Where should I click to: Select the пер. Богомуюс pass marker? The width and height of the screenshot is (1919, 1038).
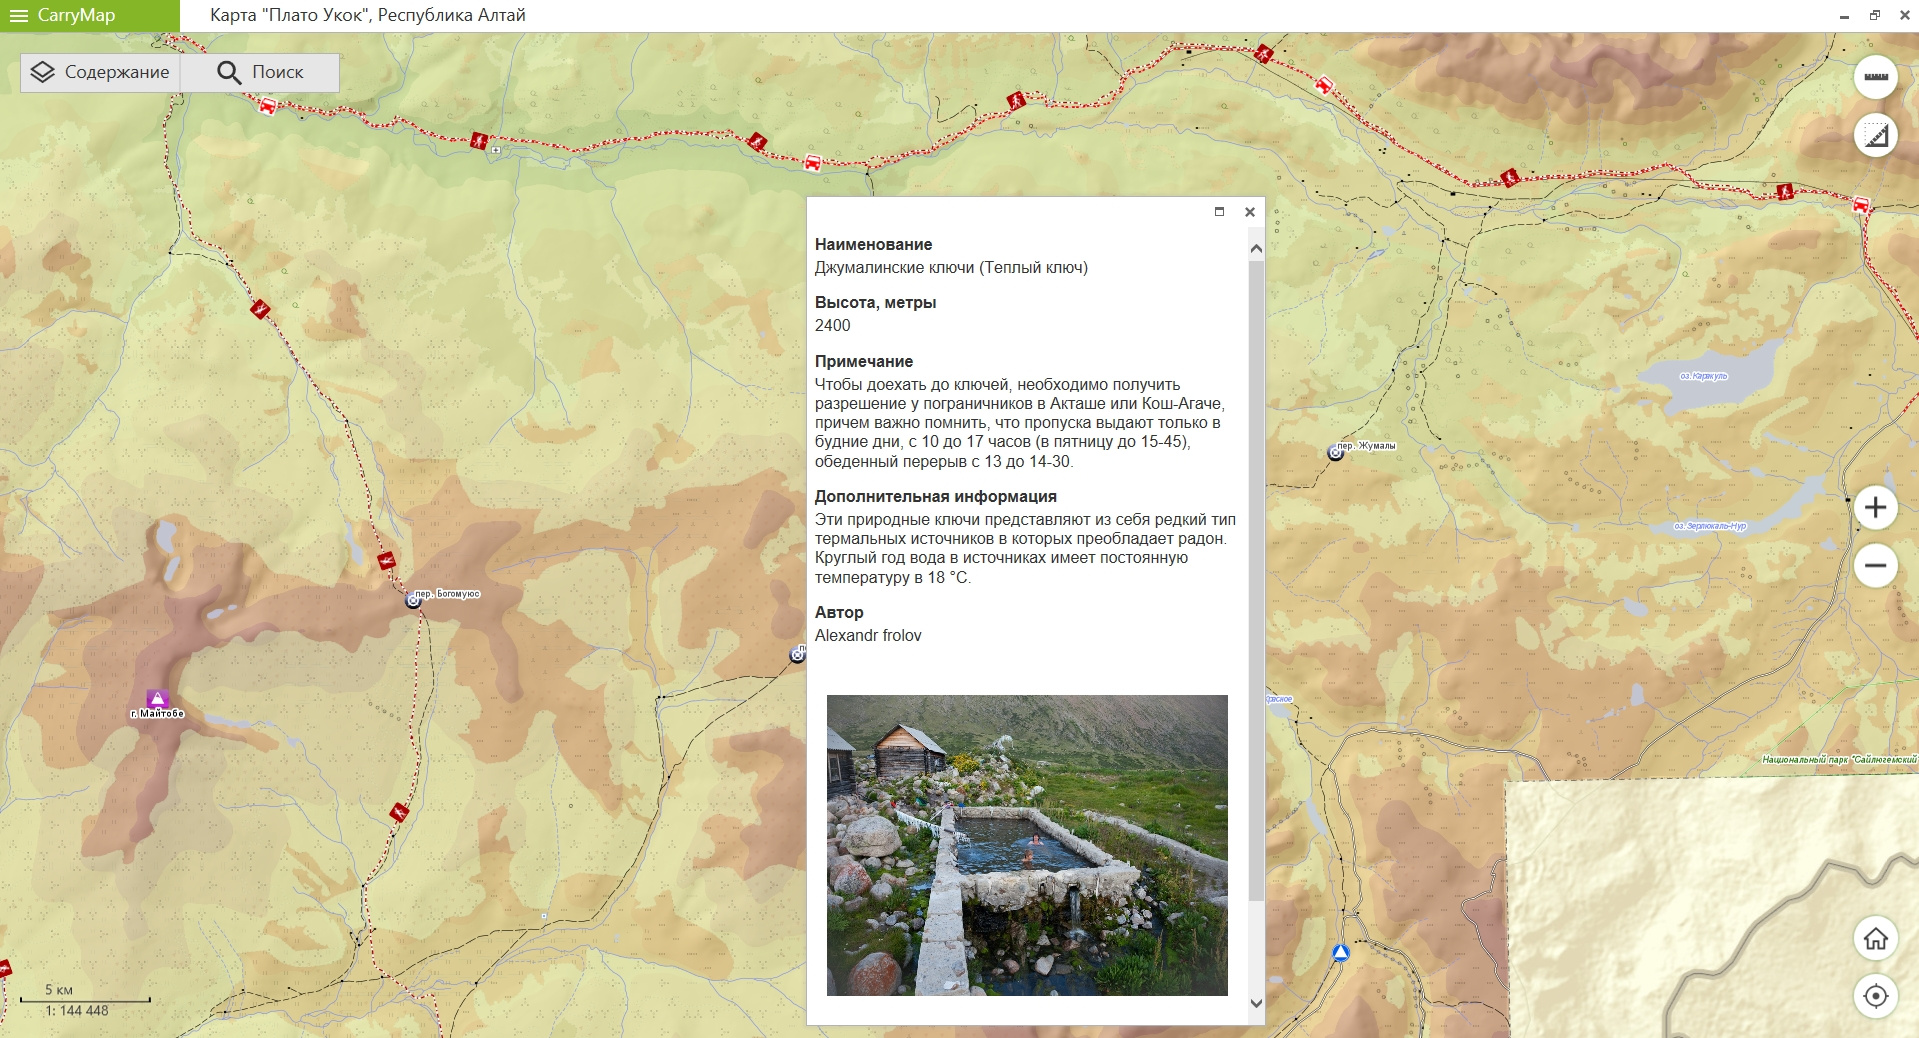(413, 600)
